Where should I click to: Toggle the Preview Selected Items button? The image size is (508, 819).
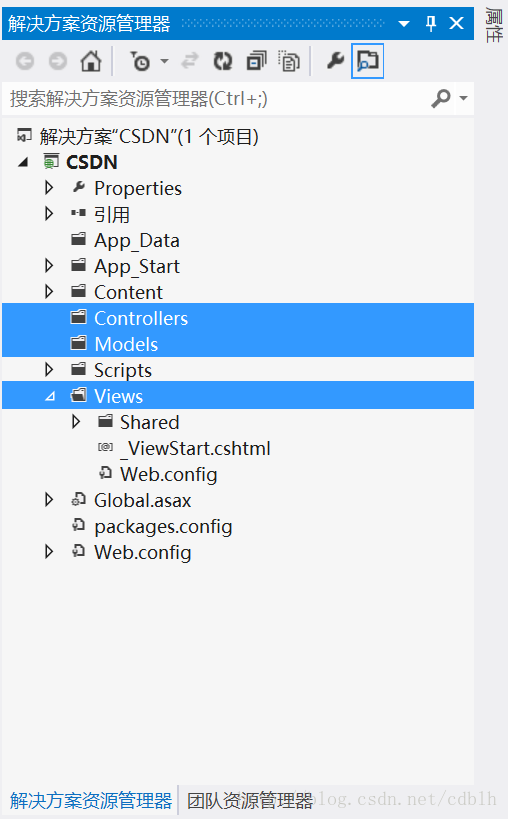point(368,61)
